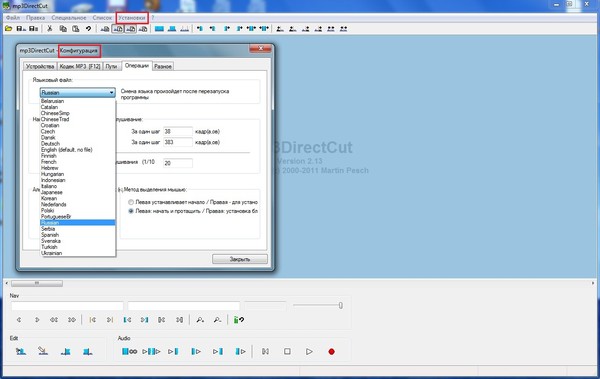Click the Play triangle button in Audio
The width and height of the screenshot is (600, 379).
[309, 351]
